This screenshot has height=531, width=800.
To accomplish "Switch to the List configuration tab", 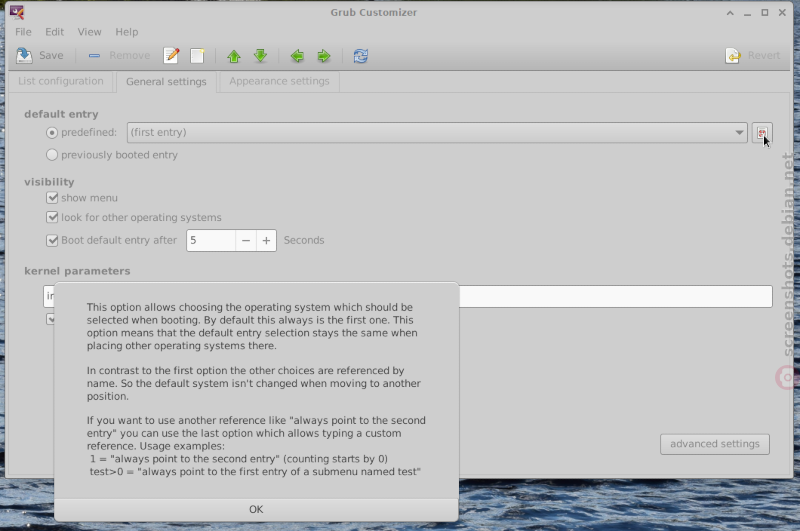I will 61,82.
